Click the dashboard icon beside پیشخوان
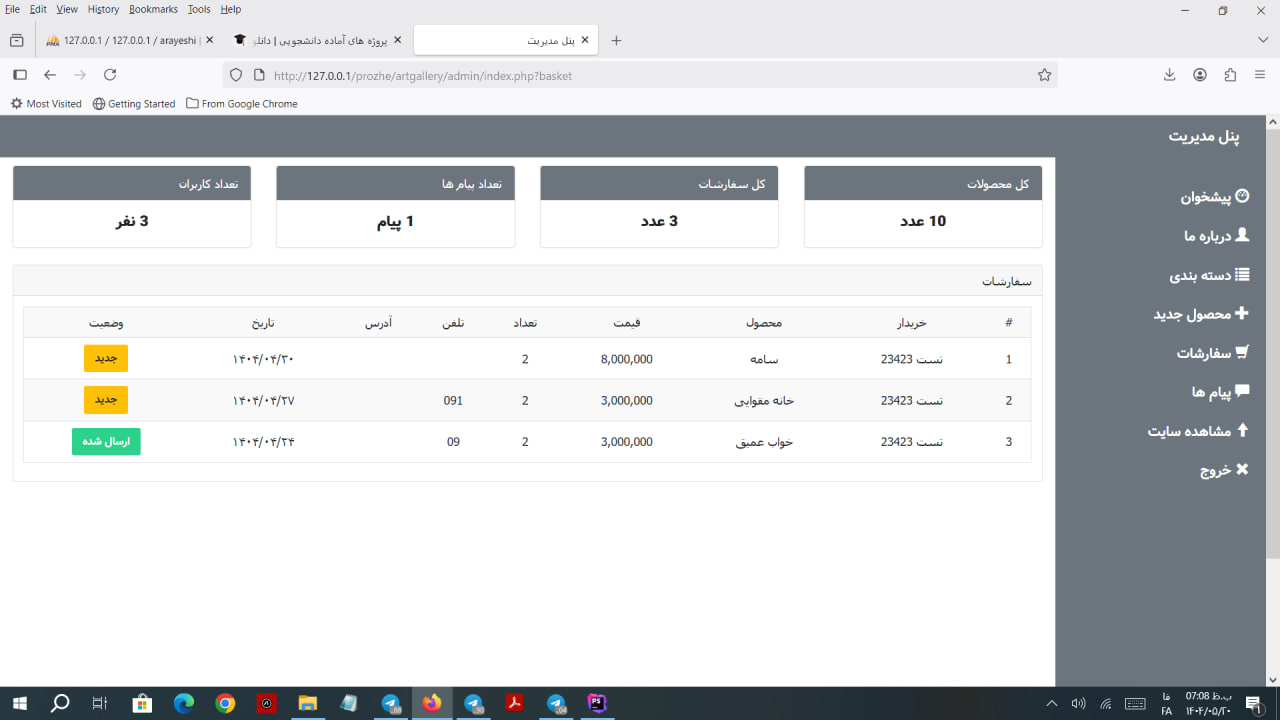The width and height of the screenshot is (1280, 720). coord(1242,196)
